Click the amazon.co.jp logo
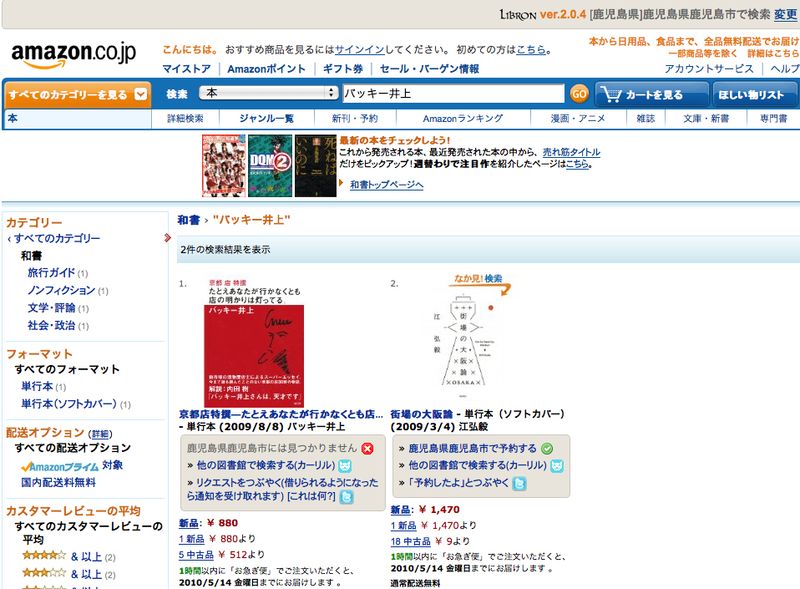Screen dimensions: 800x589 pos(73,55)
